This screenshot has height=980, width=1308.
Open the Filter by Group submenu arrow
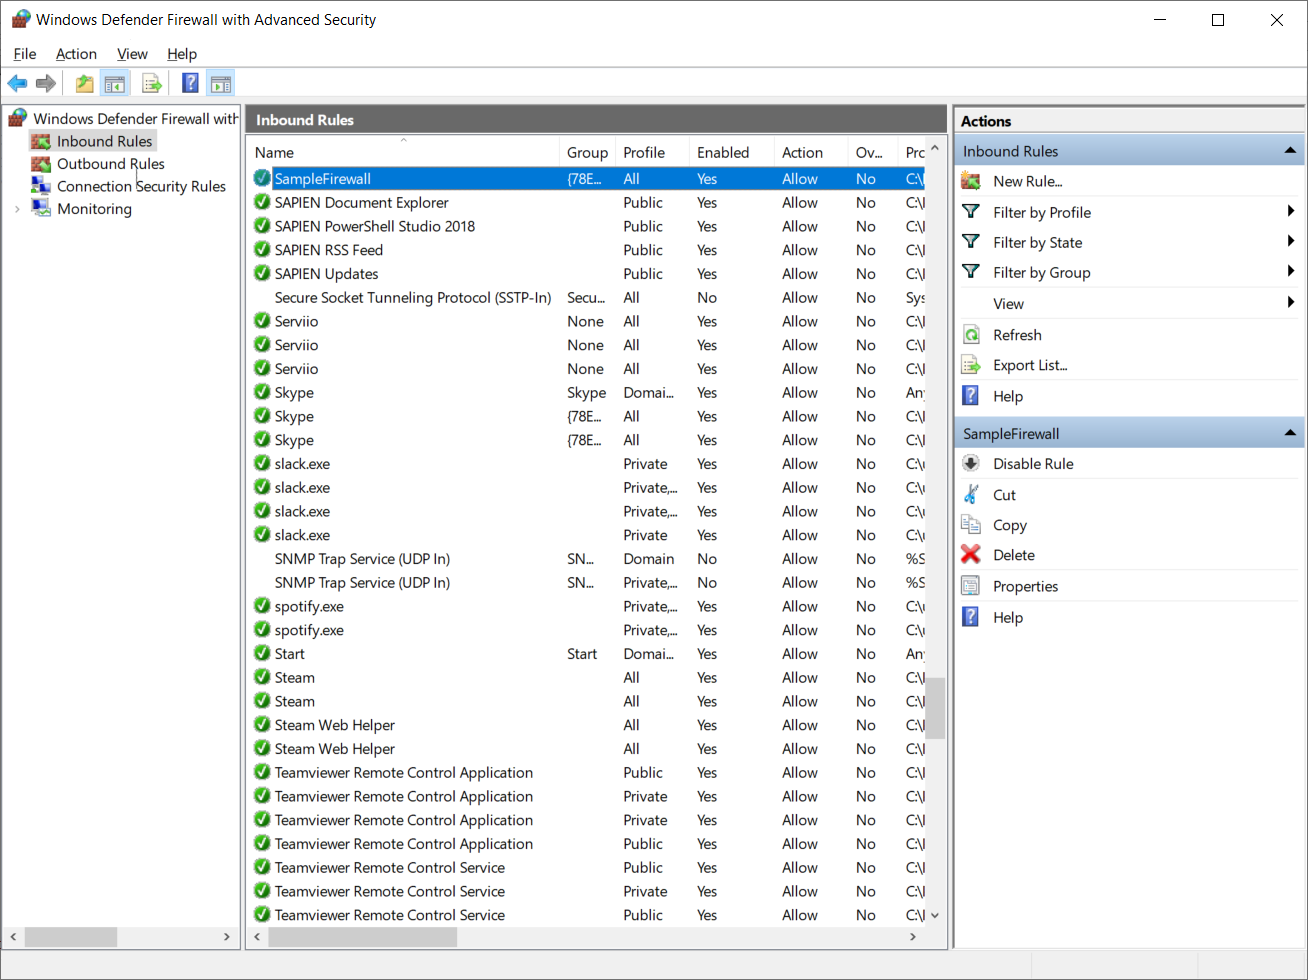(1291, 271)
